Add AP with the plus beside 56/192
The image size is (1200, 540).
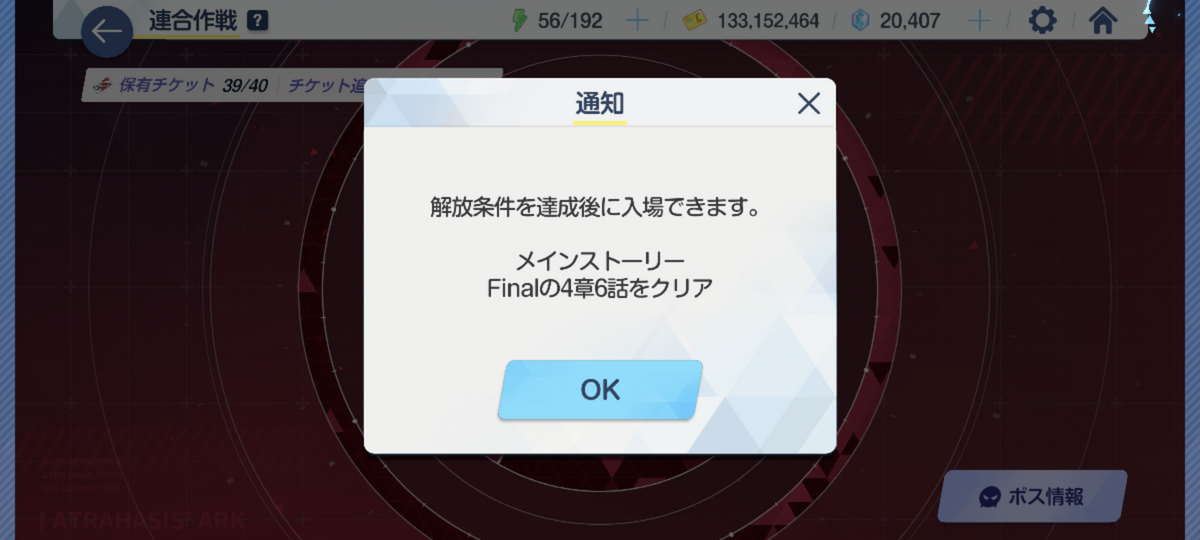click(637, 20)
